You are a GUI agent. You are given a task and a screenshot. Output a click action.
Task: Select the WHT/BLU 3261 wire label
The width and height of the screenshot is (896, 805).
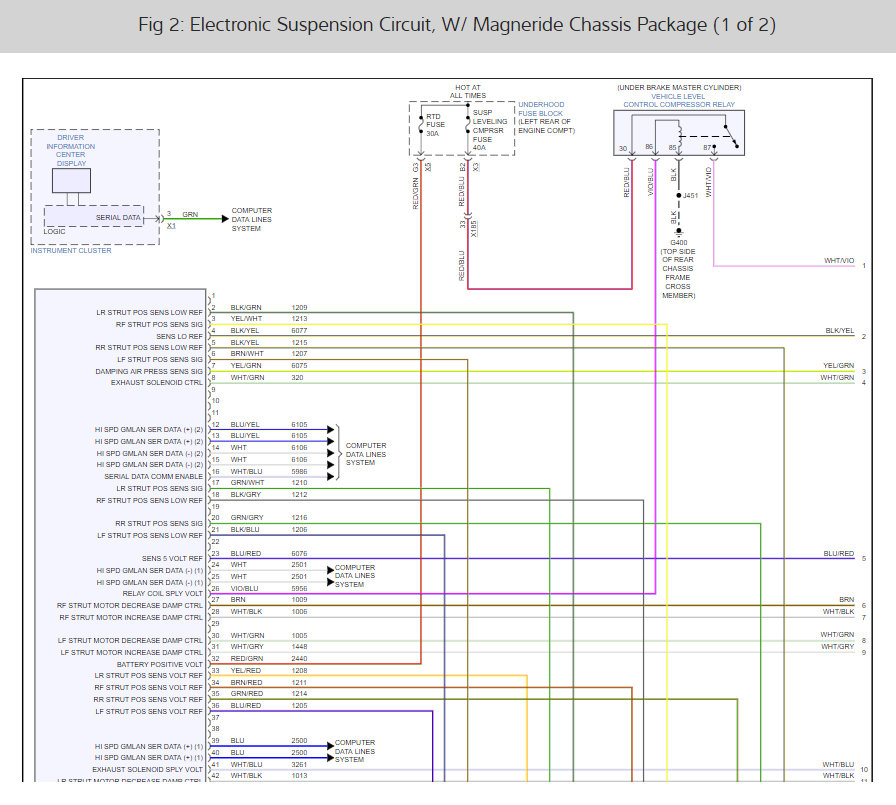click(269, 764)
